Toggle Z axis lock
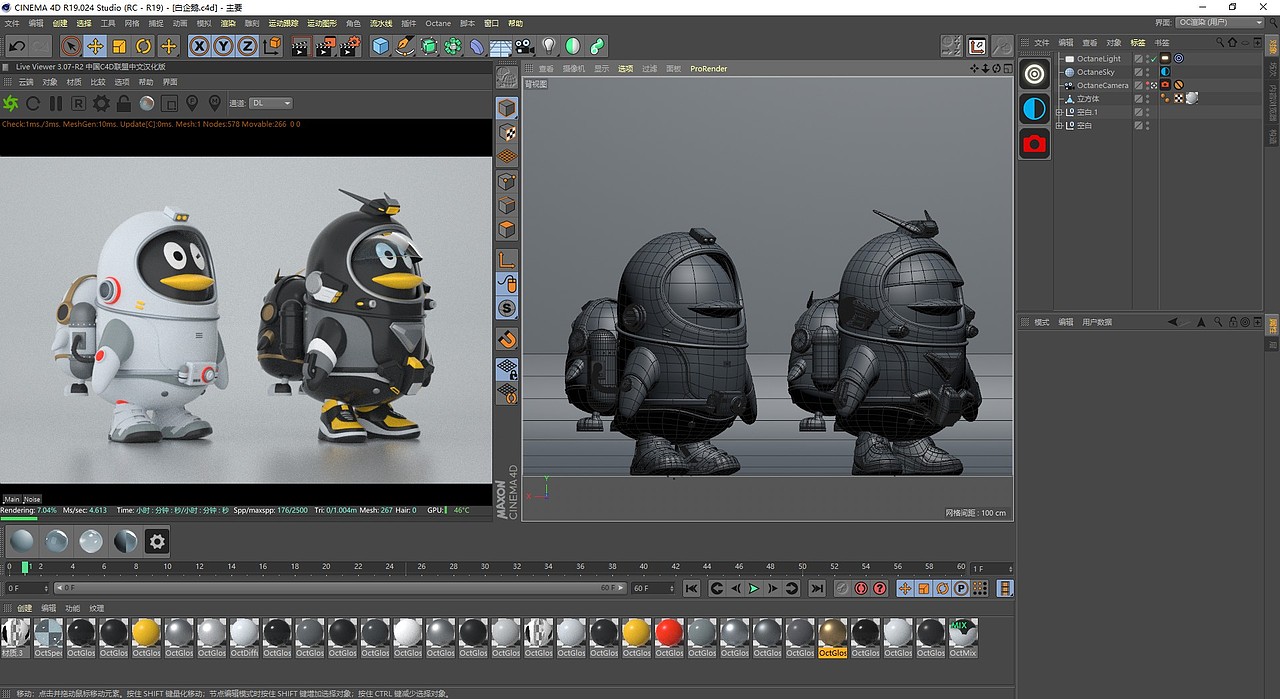Image resolution: width=1280 pixels, height=699 pixels. [x=247, y=45]
